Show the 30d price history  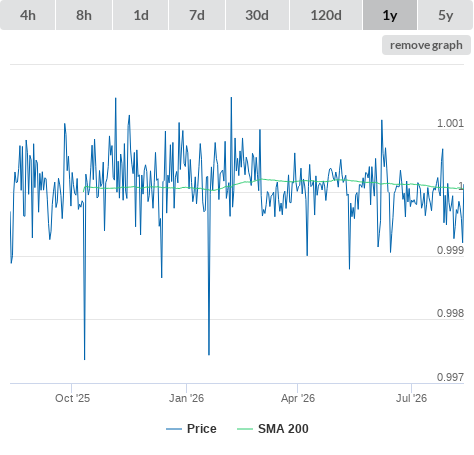tap(257, 15)
